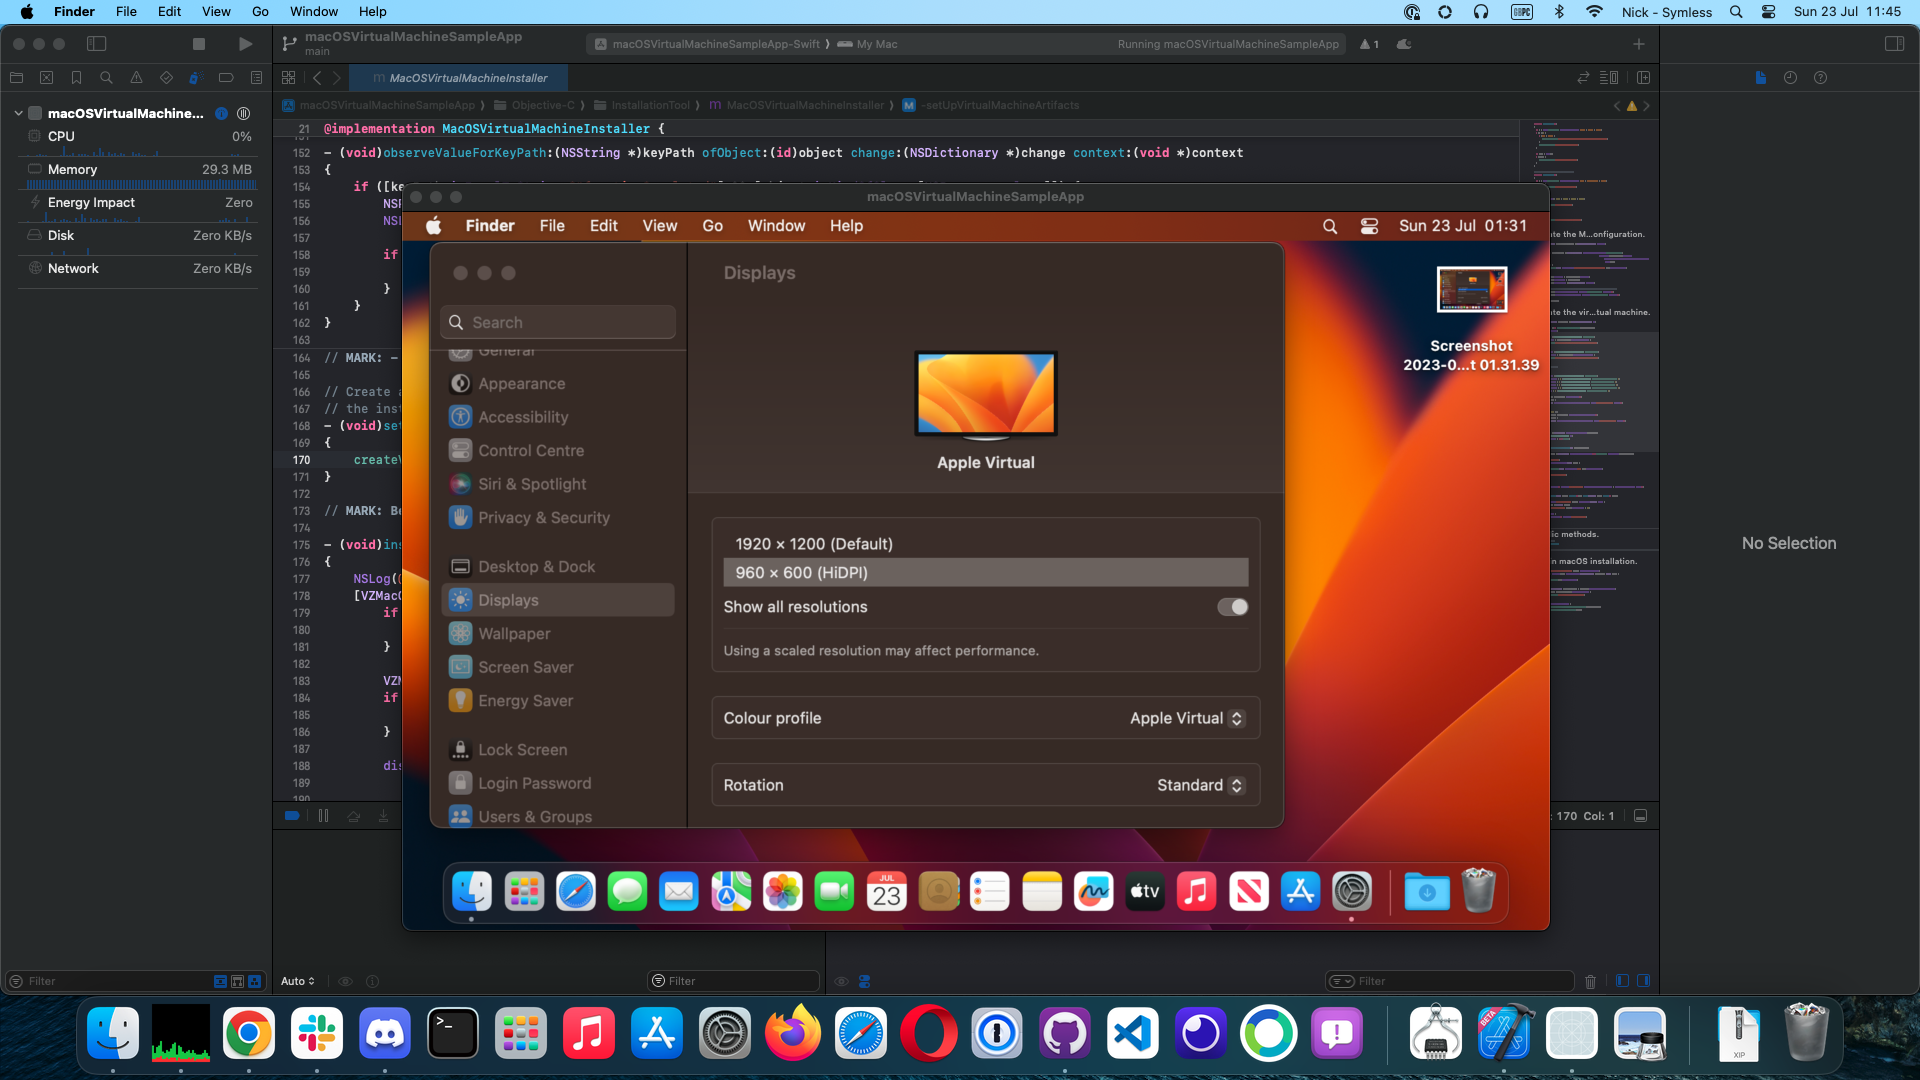Click Control Centre icon in VM menu bar
The image size is (1920, 1080).
pyautogui.click(x=1369, y=226)
